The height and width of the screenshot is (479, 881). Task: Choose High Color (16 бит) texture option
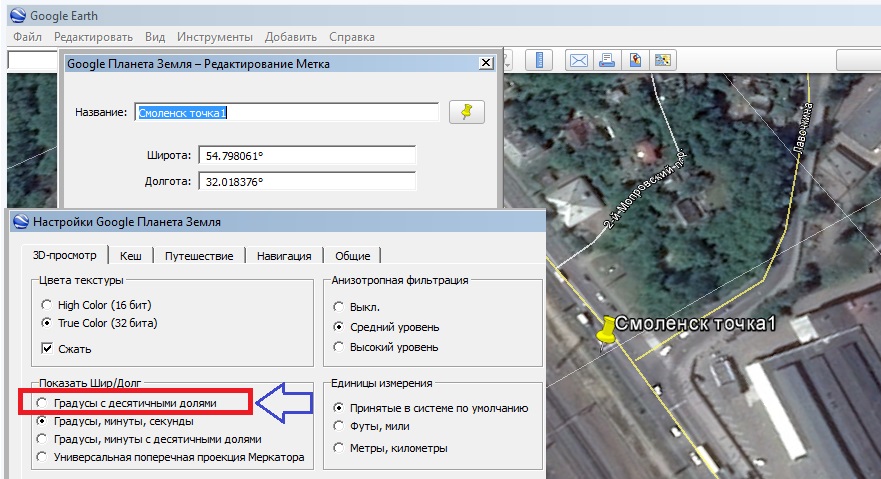pyautogui.click(x=47, y=304)
